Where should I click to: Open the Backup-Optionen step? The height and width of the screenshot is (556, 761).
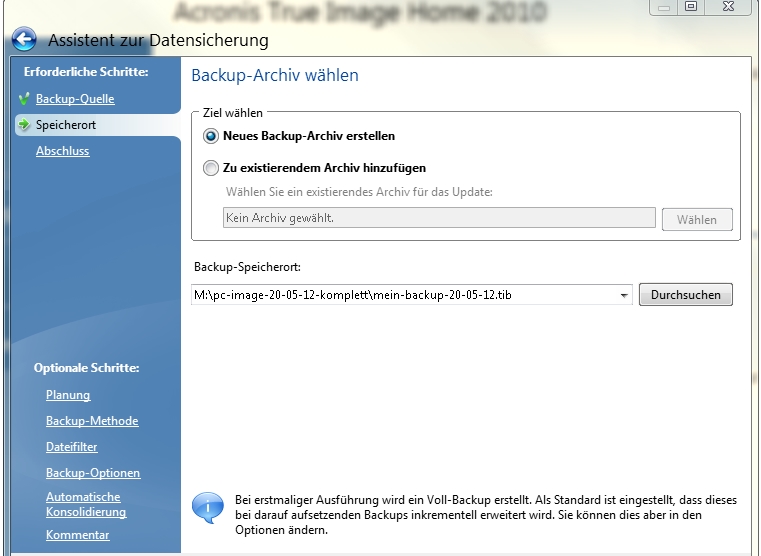93,473
